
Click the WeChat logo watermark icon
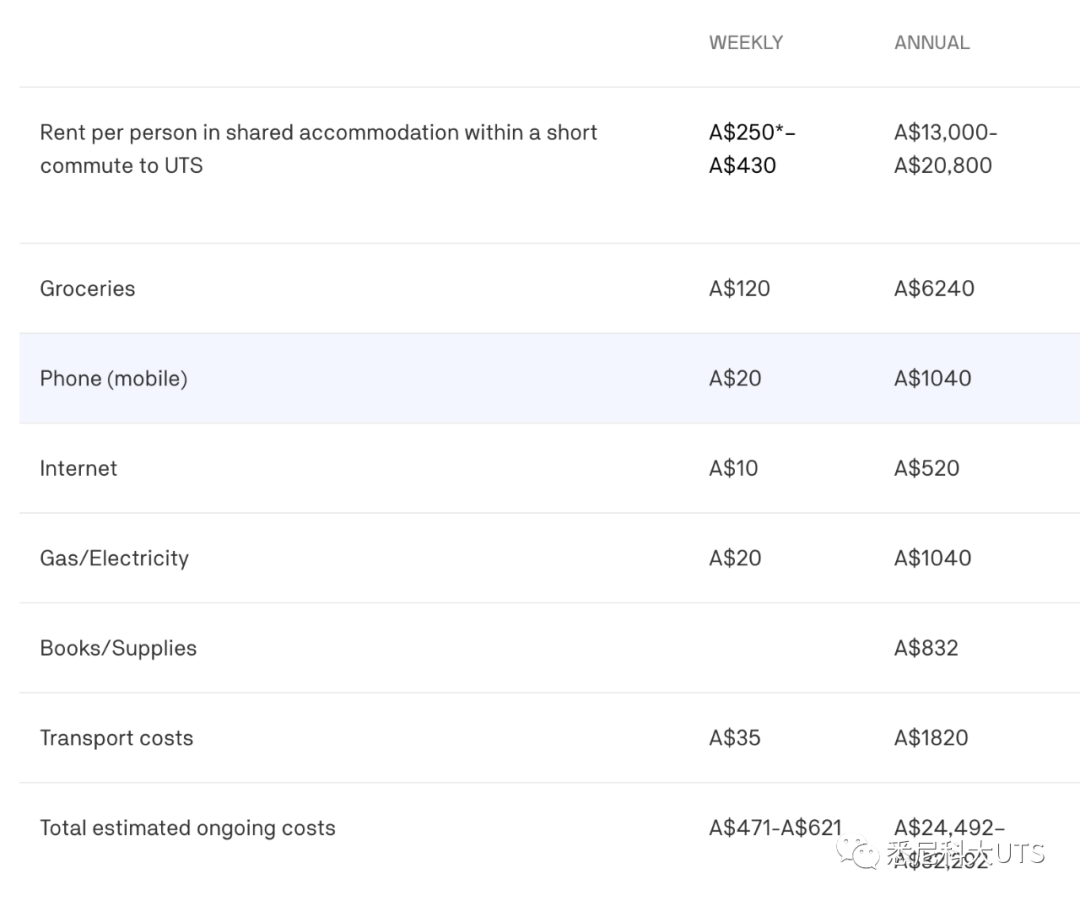858,853
